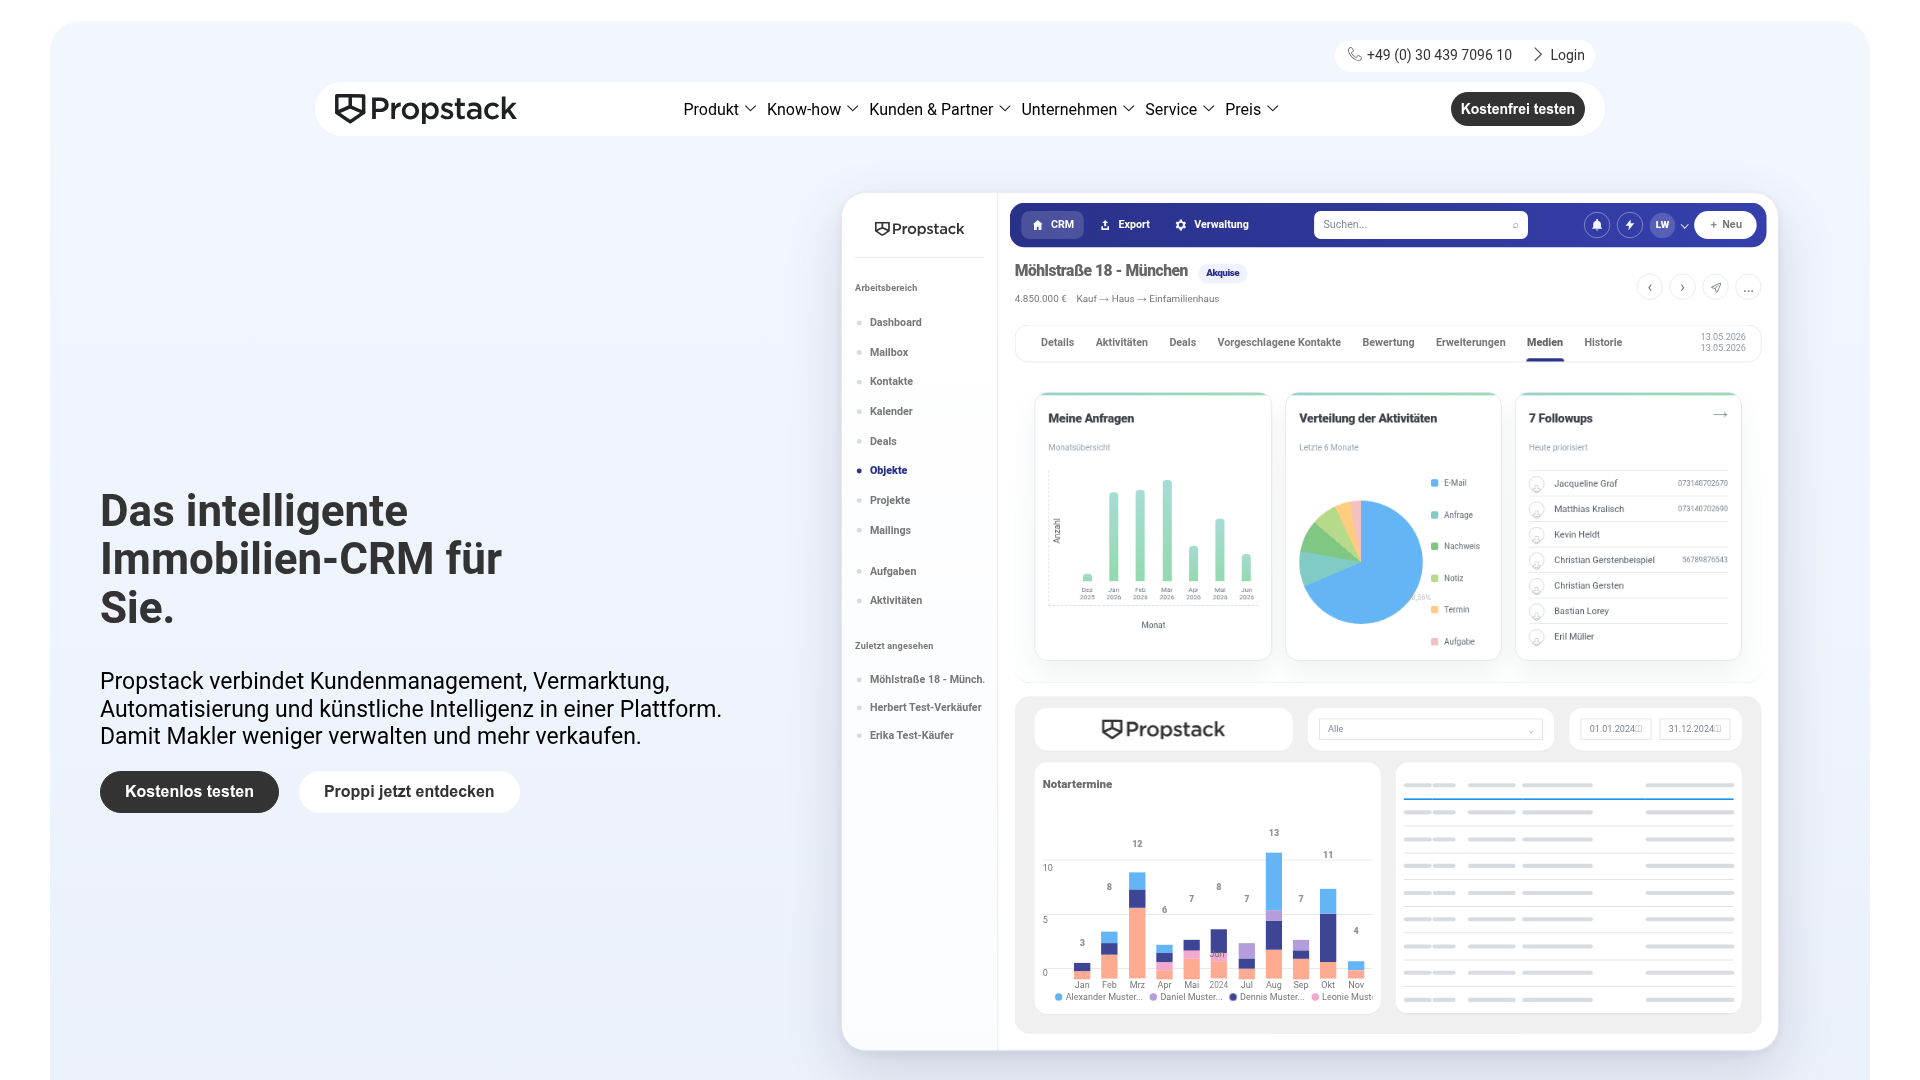
Task: Select recently viewed Erika Test-Käufer
Action: coord(911,736)
